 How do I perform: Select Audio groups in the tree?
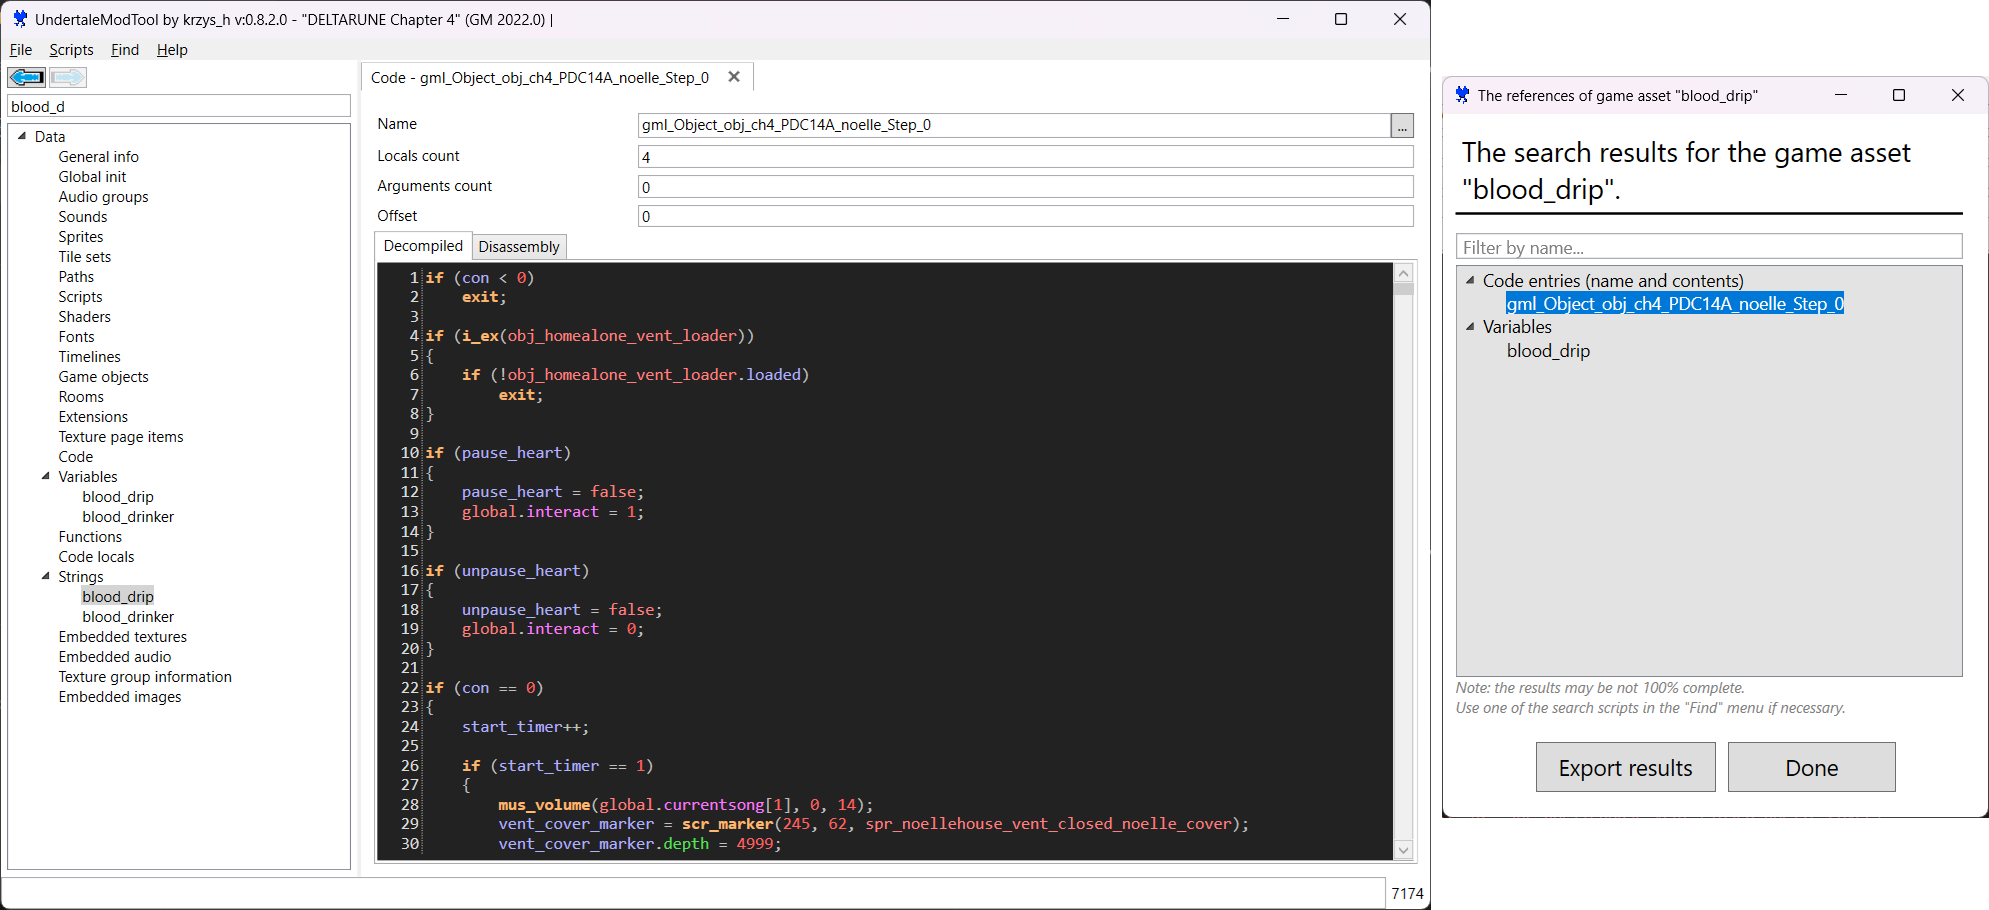coord(103,197)
